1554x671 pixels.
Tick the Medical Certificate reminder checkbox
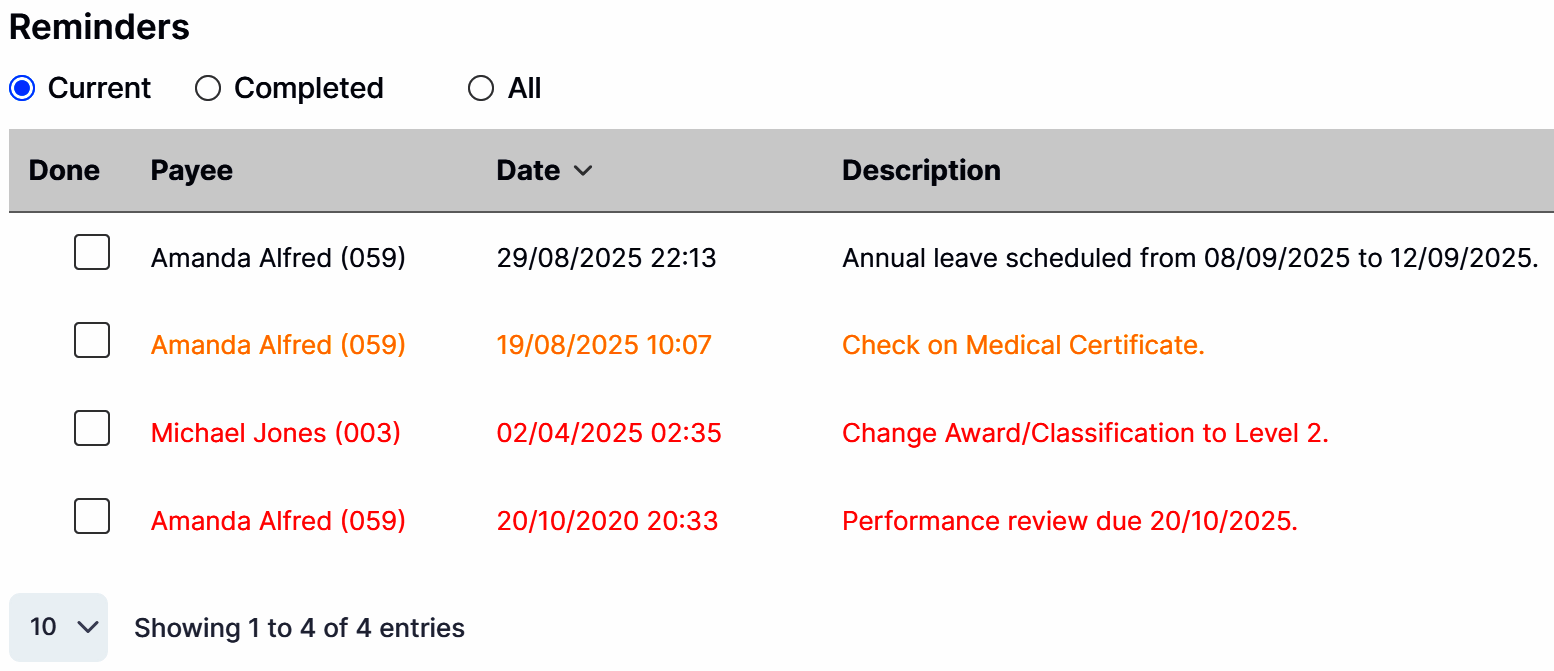tap(92, 341)
